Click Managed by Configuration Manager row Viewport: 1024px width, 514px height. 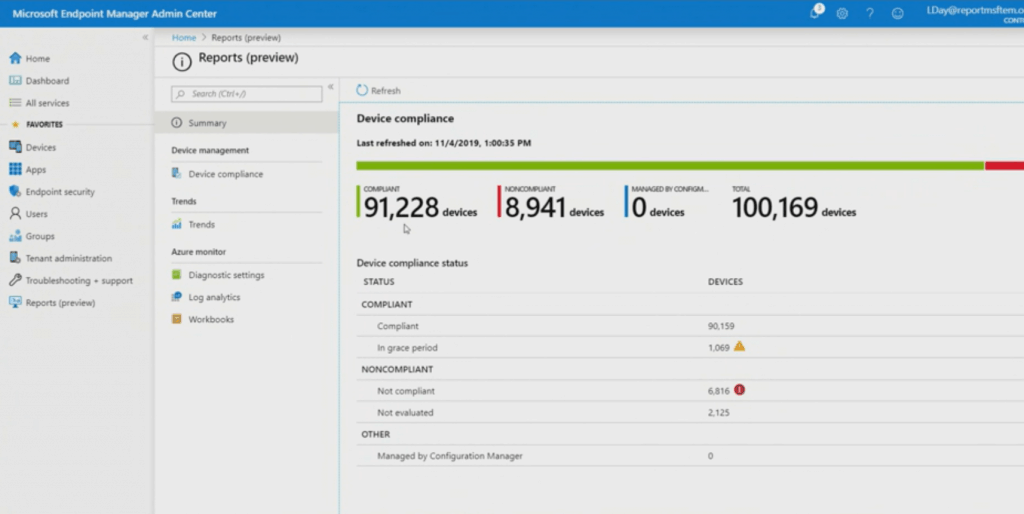click(x=690, y=456)
